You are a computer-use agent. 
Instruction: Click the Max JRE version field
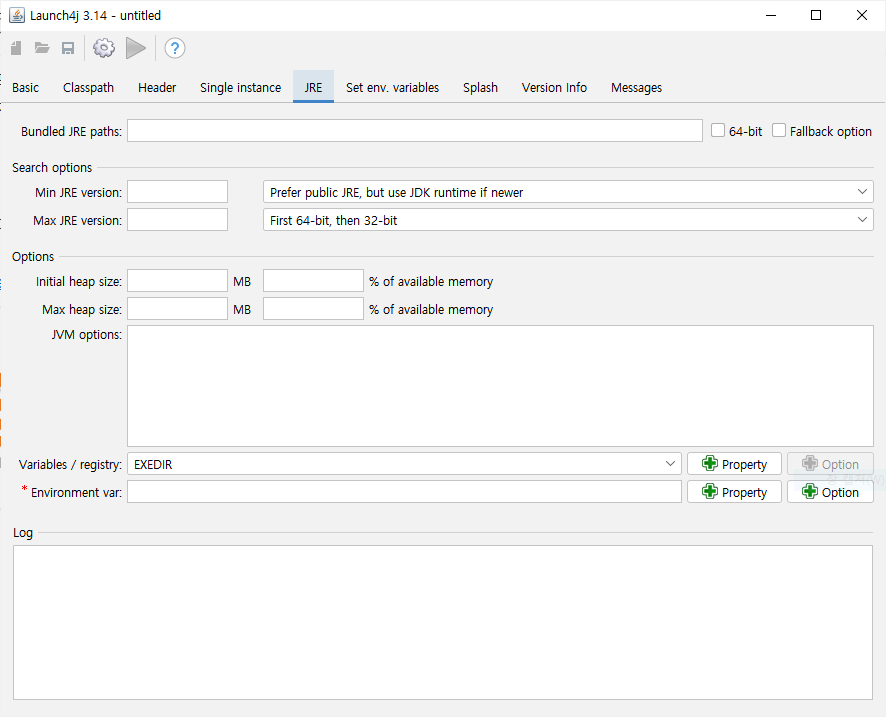pos(177,220)
